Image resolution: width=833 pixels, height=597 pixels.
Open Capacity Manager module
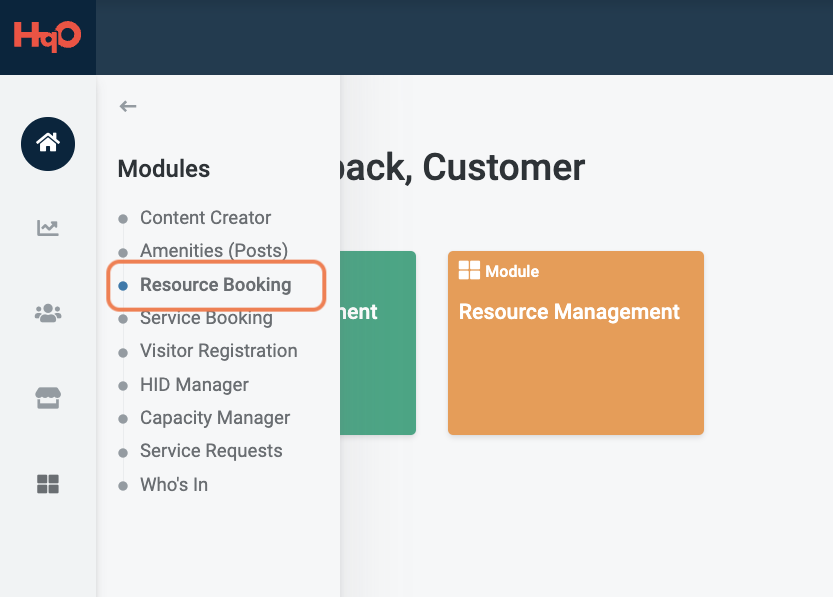(214, 418)
